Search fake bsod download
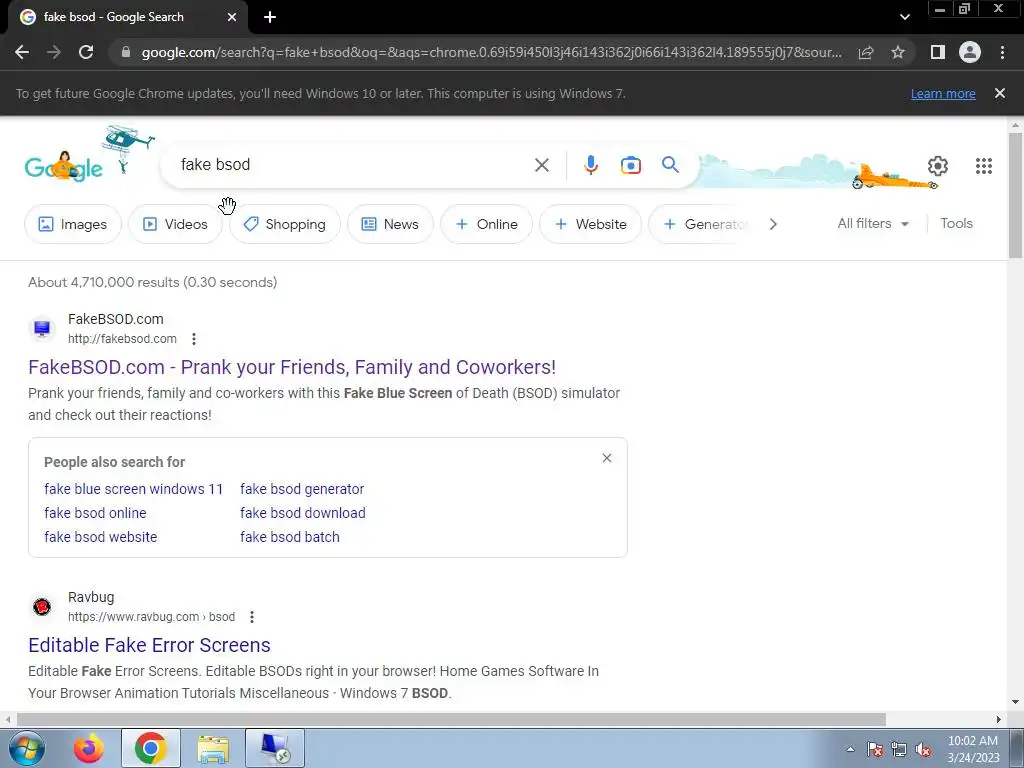 point(302,513)
